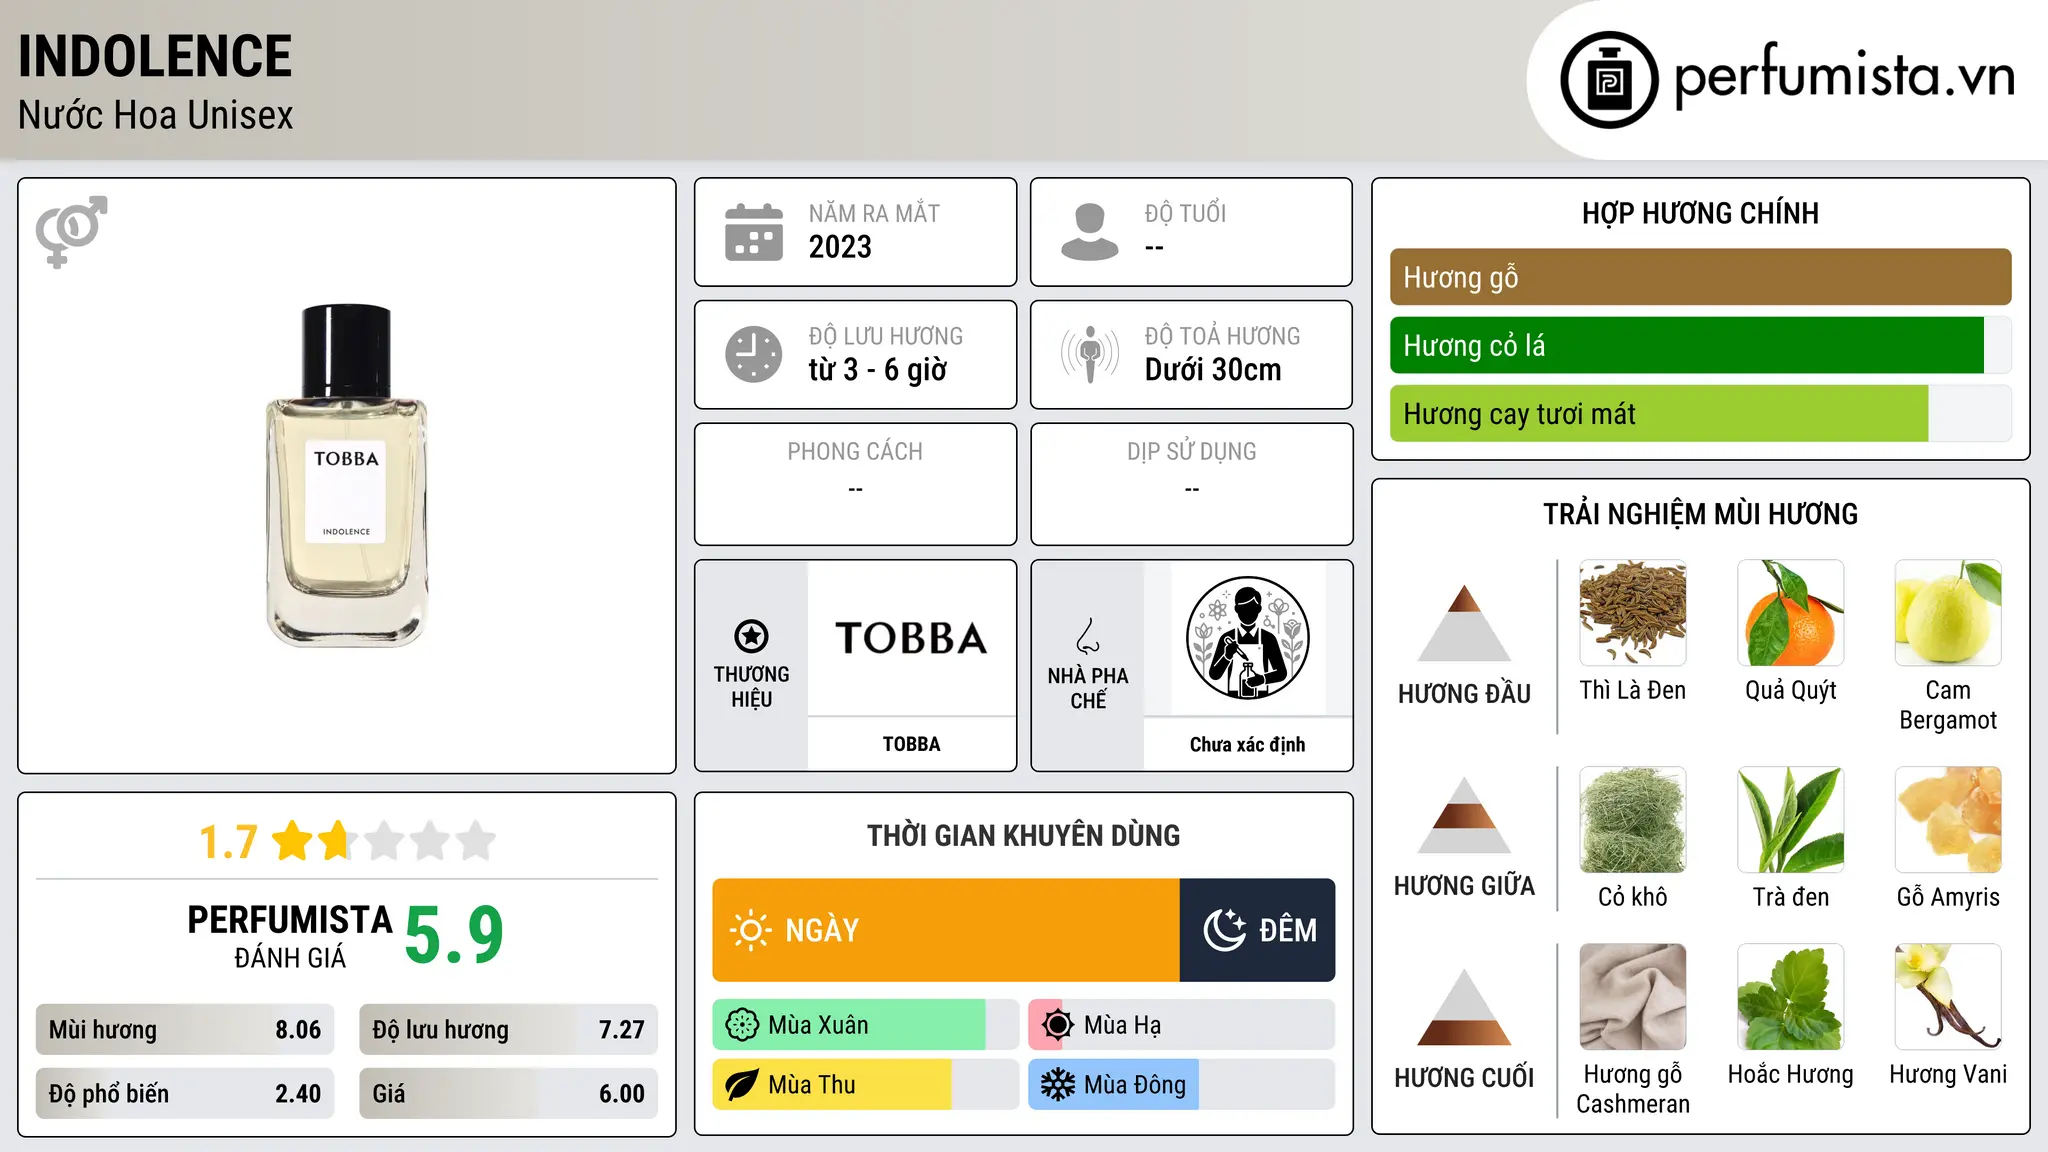2048x1152 pixels.
Task: Click the Mùa Hạ season bar
Action: tap(1181, 1025)
